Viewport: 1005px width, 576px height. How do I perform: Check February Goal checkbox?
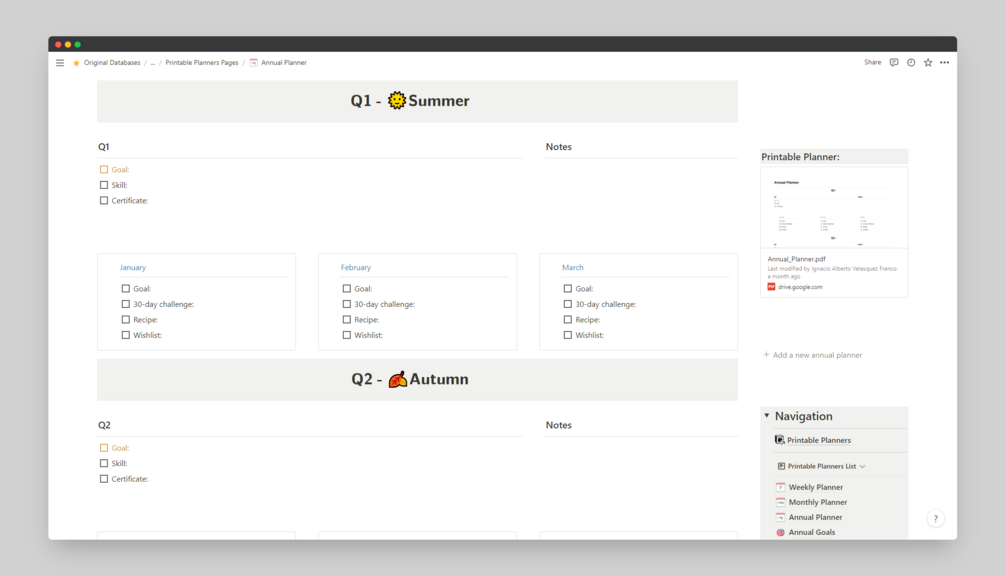tap(347, 289)
